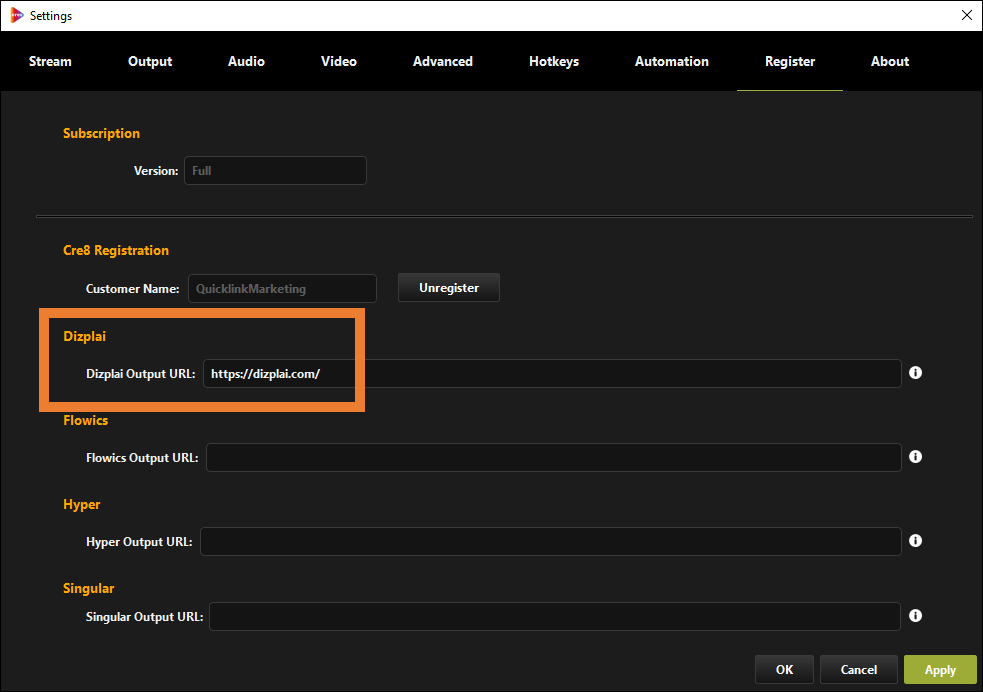Click the Hyper Output URL: label

click(139, 542)
